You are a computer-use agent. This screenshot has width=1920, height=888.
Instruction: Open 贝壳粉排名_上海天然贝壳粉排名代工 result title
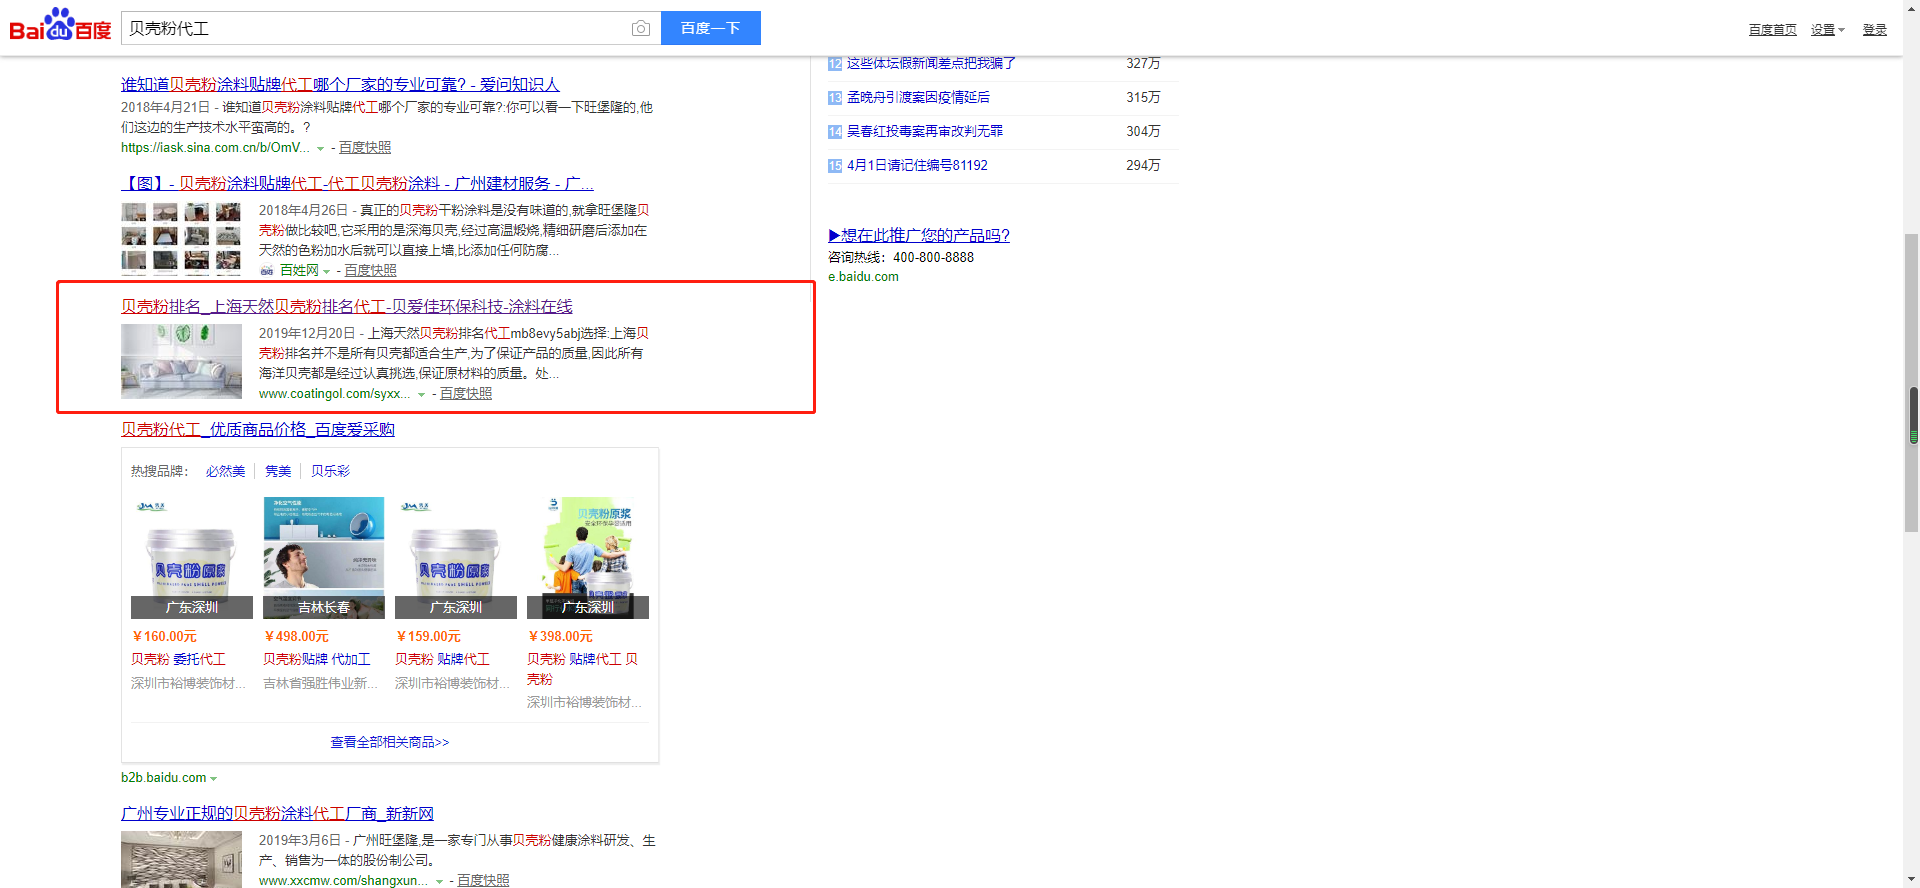click(x=347, y=306)
